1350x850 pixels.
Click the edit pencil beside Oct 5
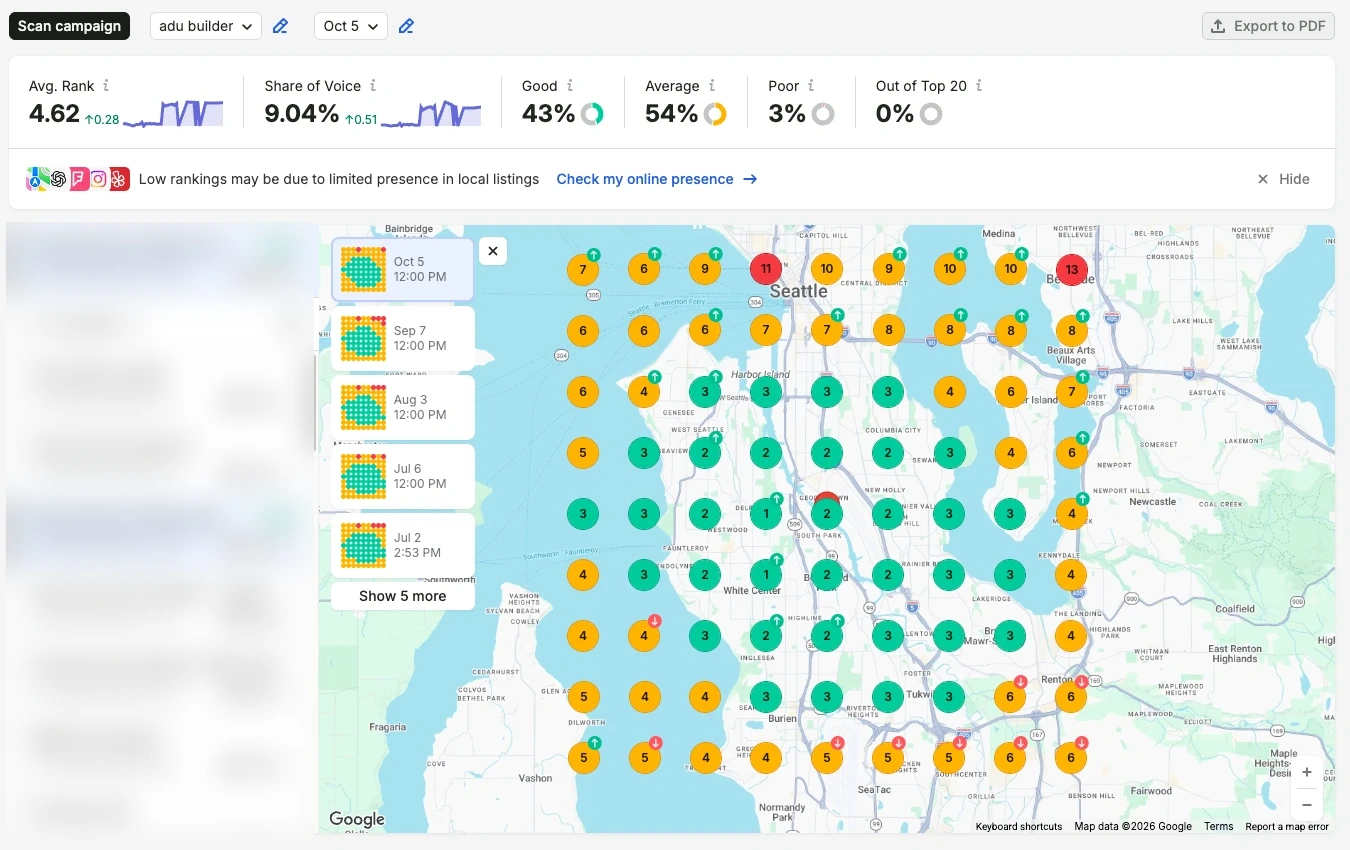coord(406,26)
